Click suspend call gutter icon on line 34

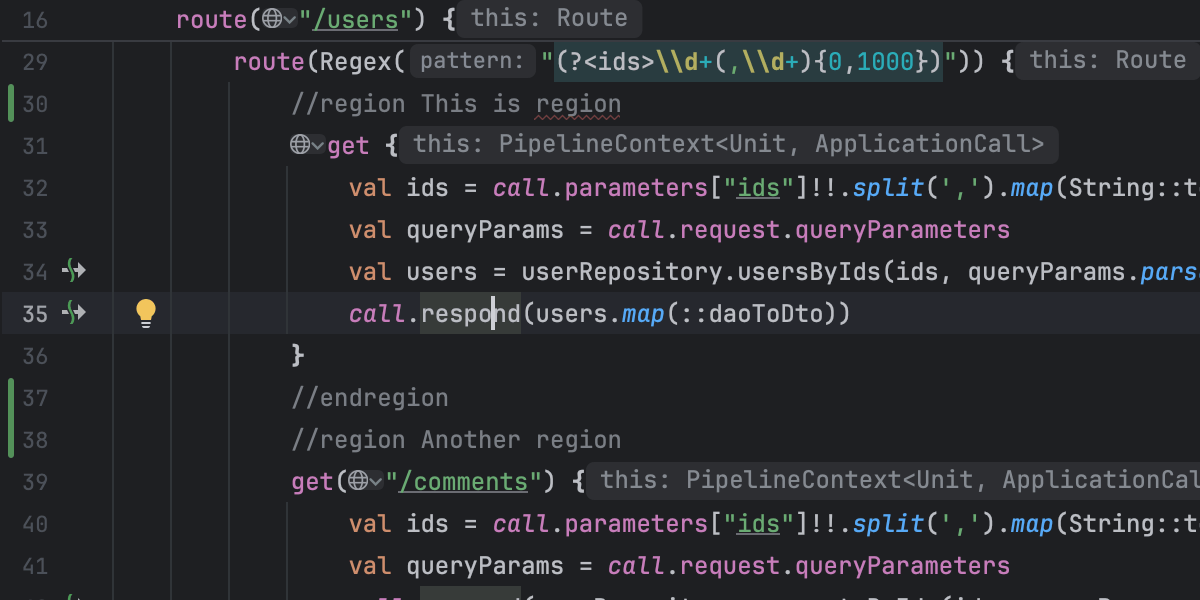tap(74, 271)
